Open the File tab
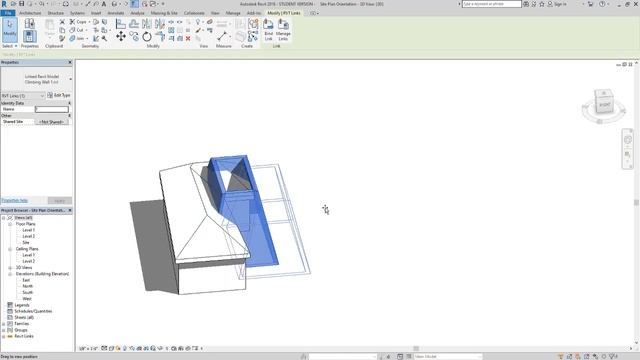 click(x=8, y=13)
